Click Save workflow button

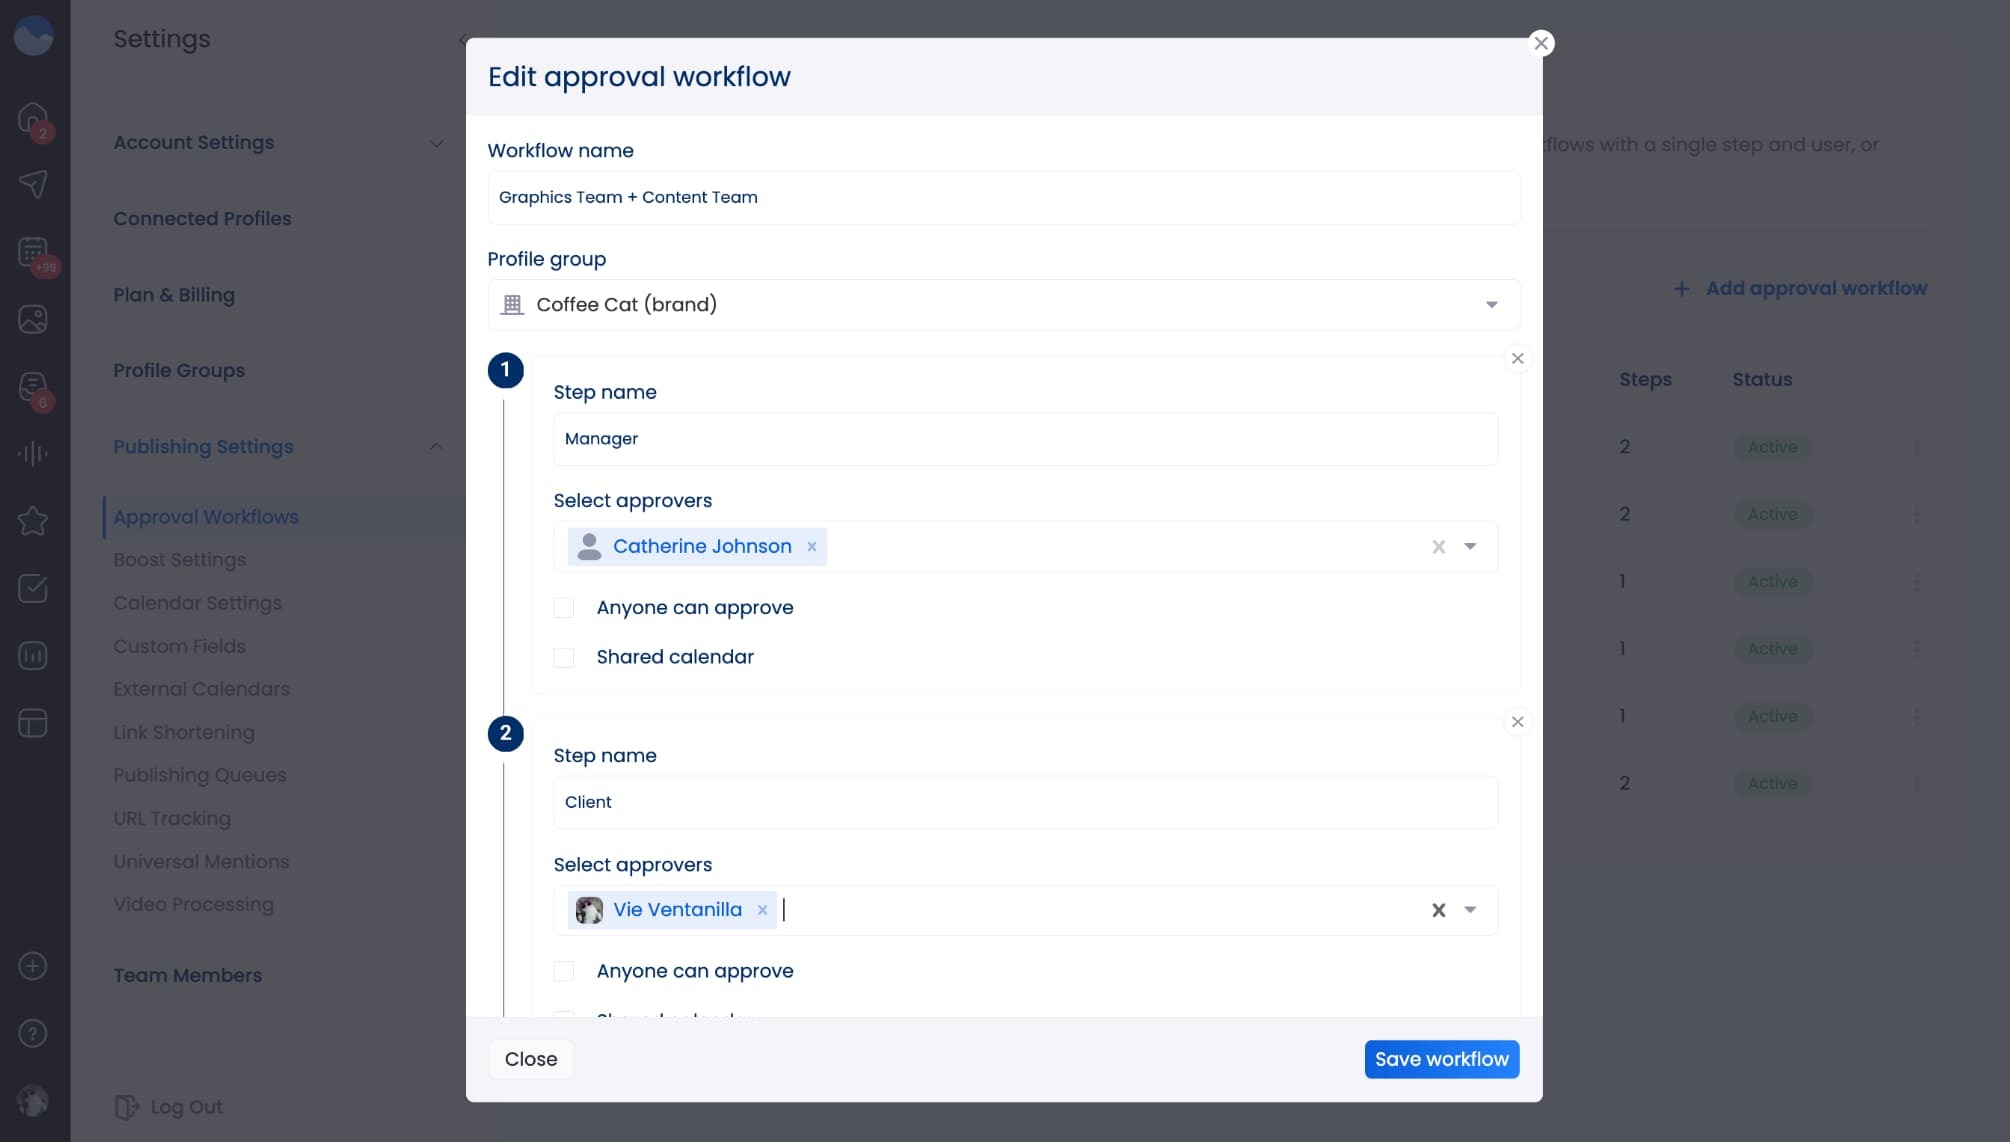[x=1441, y=1059]
